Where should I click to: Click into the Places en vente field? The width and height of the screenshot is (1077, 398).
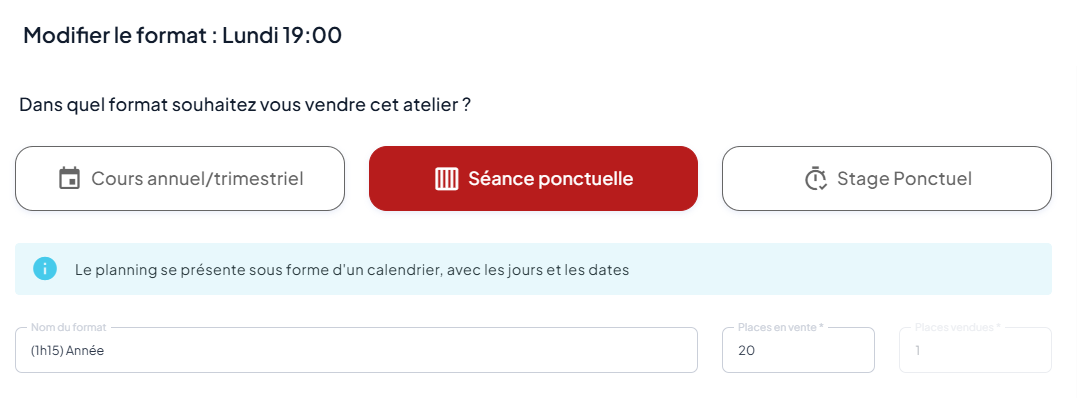click(x=798, y=351)
